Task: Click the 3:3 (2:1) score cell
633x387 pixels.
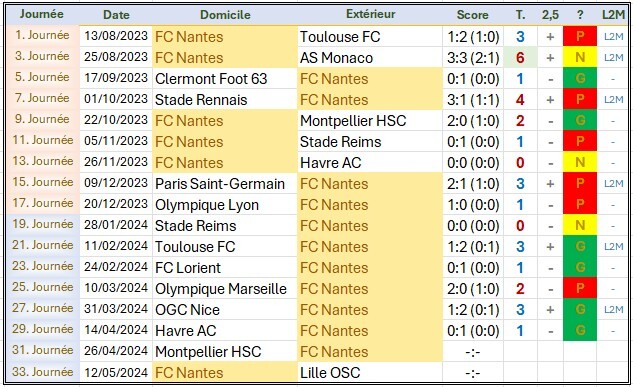Action: pyautogui.click(x=473, y=58)
